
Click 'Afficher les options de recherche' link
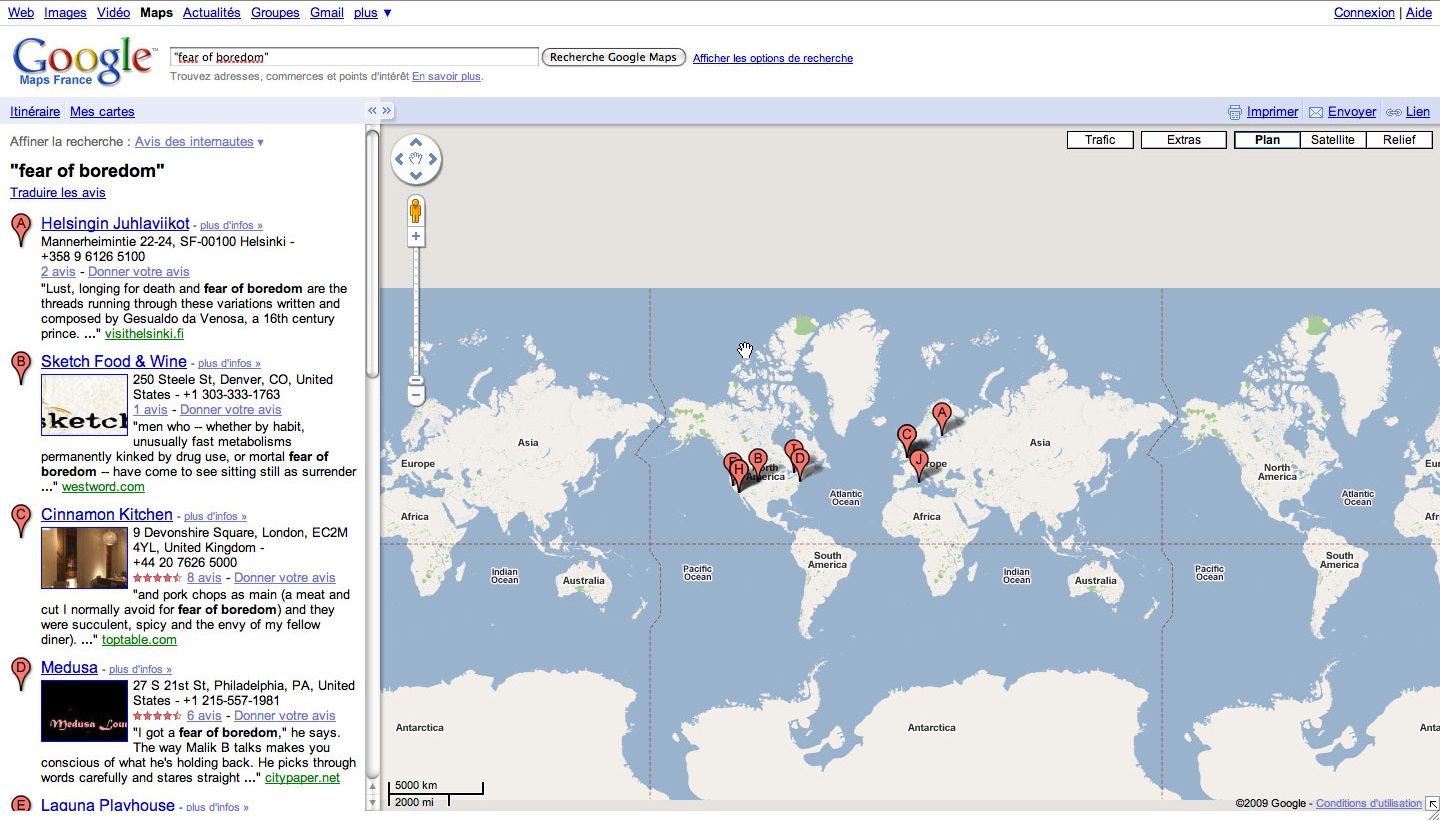click(773, 58)
